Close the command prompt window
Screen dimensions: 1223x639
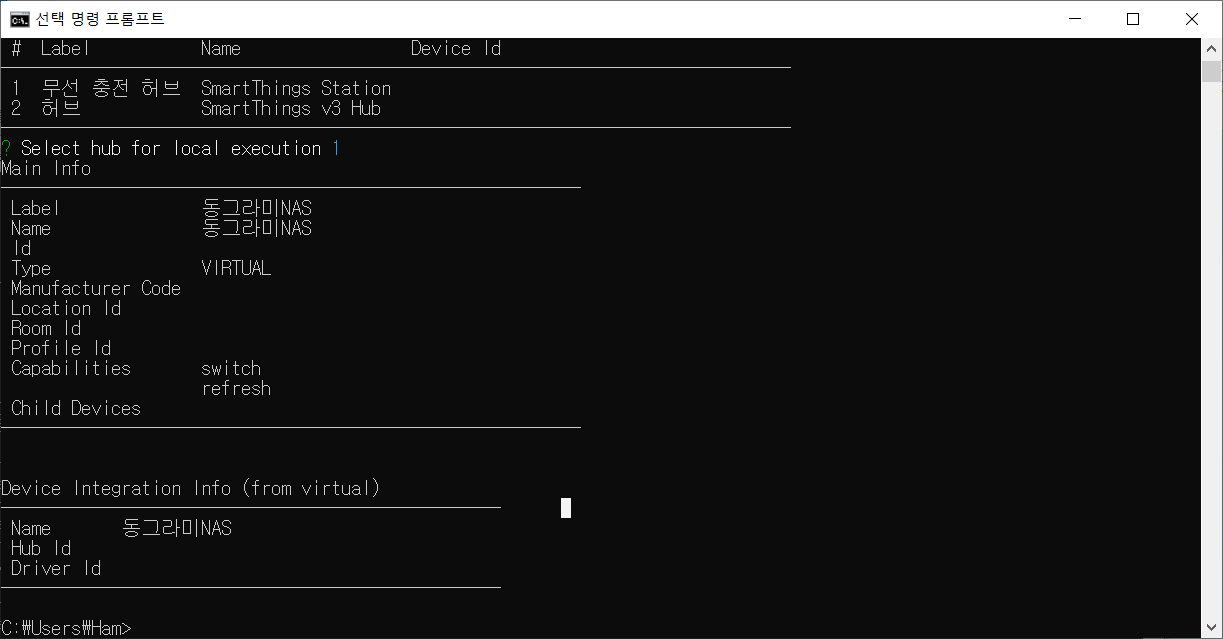pyautogui.click(x=1191, y=19)
